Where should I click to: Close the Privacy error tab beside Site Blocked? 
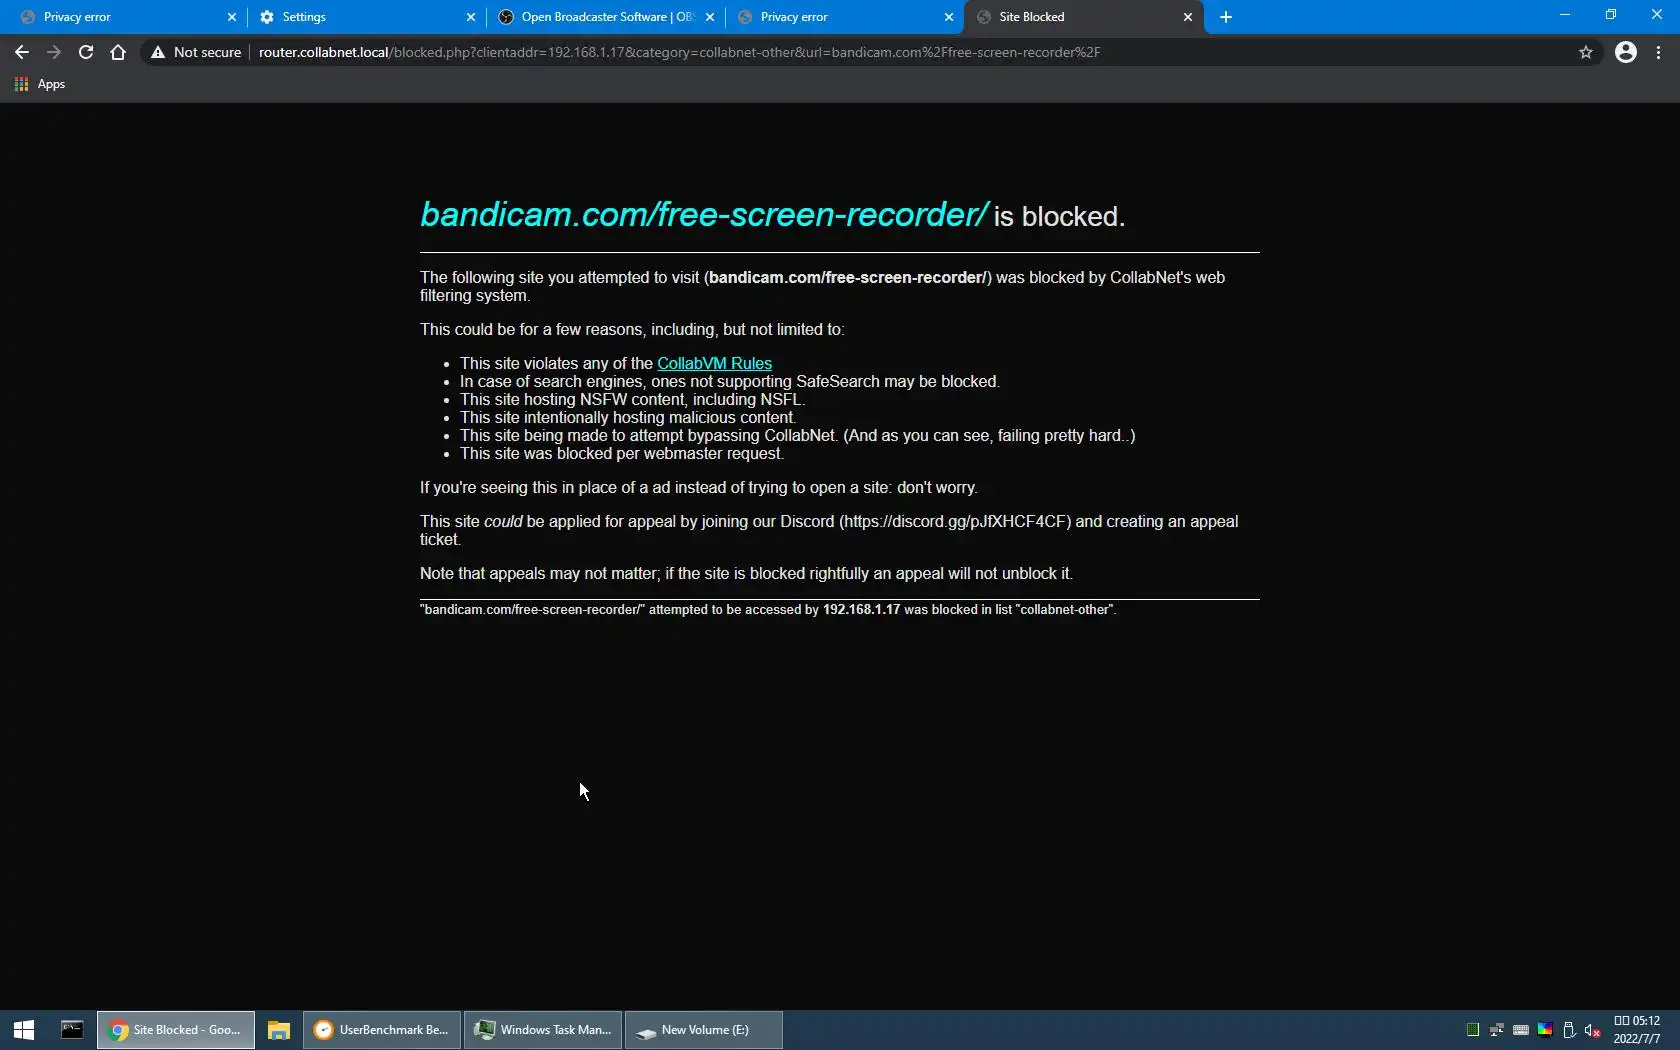tap(949, 17)
